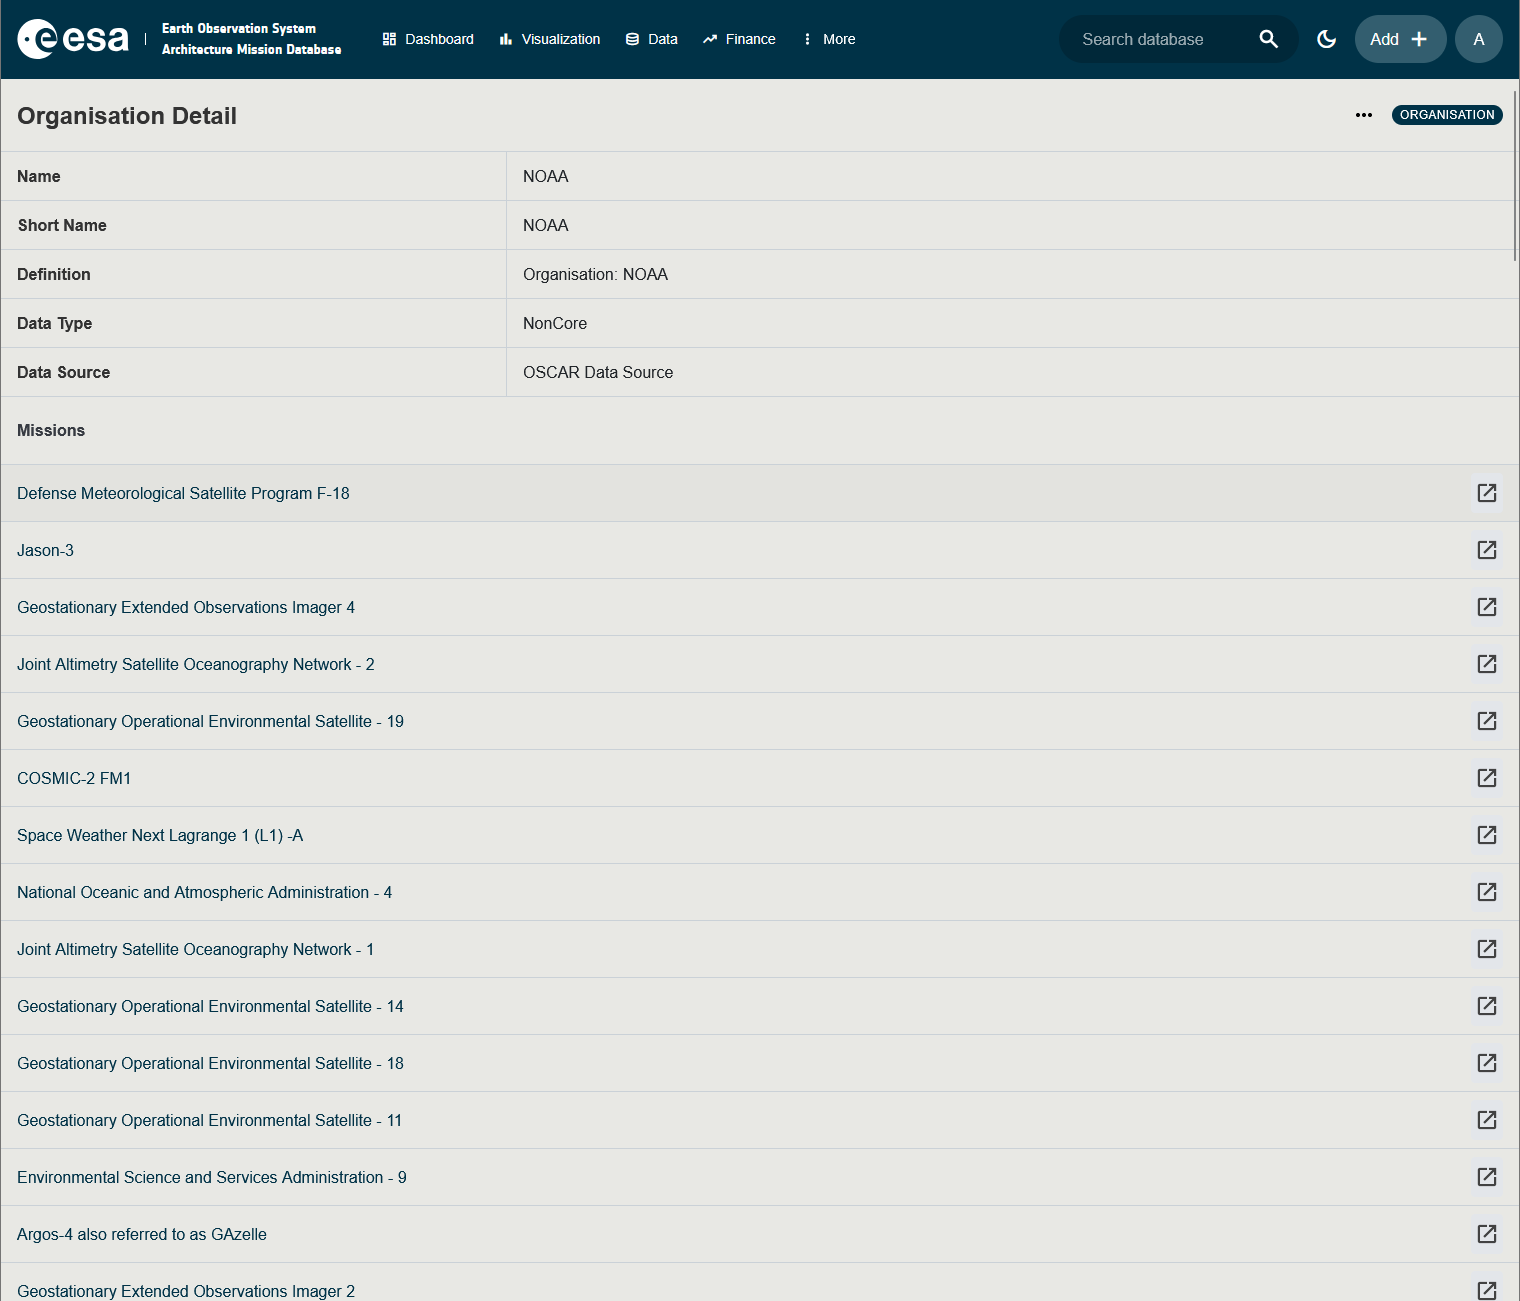Click the Add button
Viewport: 1520px width, 1301px height.
pos(1400,39)
